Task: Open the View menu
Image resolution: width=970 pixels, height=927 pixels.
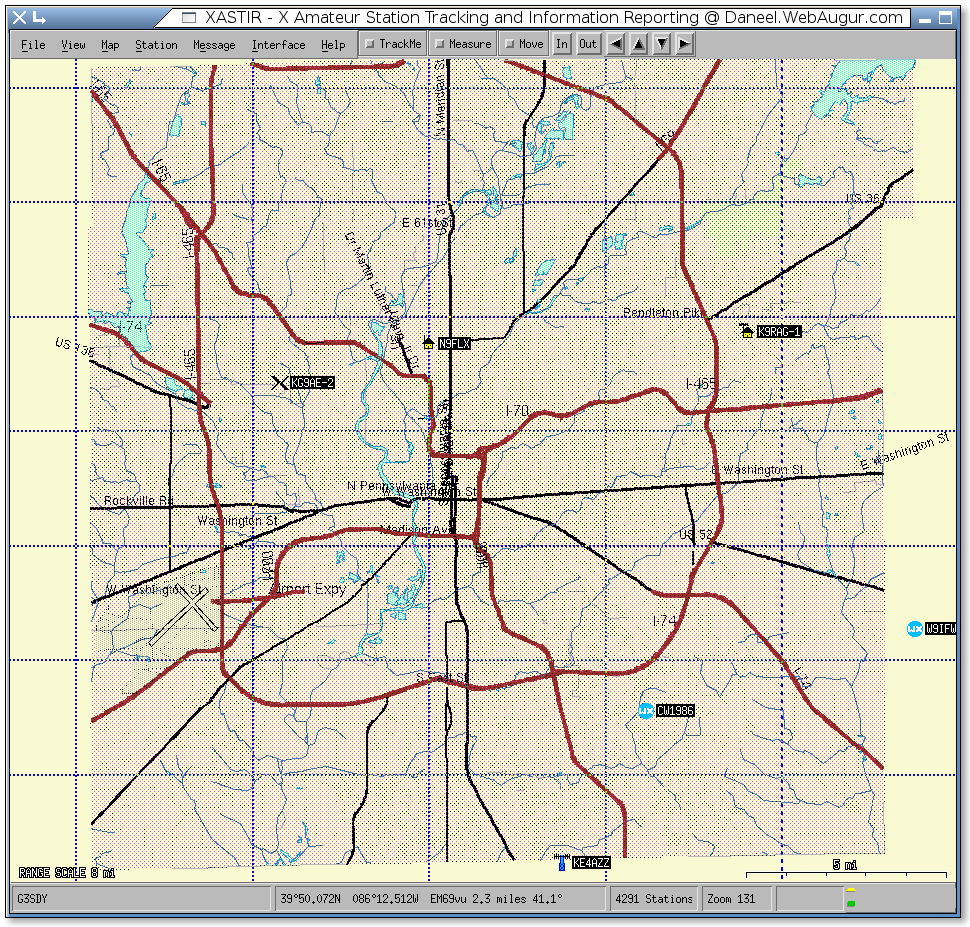Action: (73, 45)
